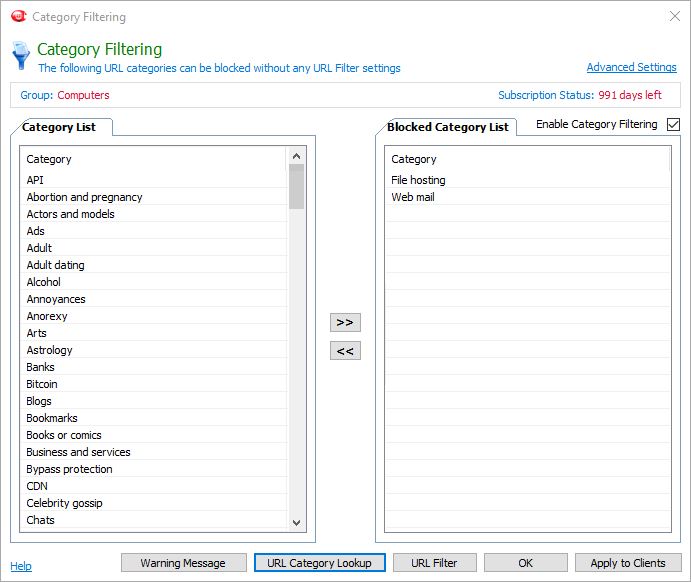Screen dimensions: 691x582
Task: Click the Category List scrollbar thumb
Action: click(296, 187)
